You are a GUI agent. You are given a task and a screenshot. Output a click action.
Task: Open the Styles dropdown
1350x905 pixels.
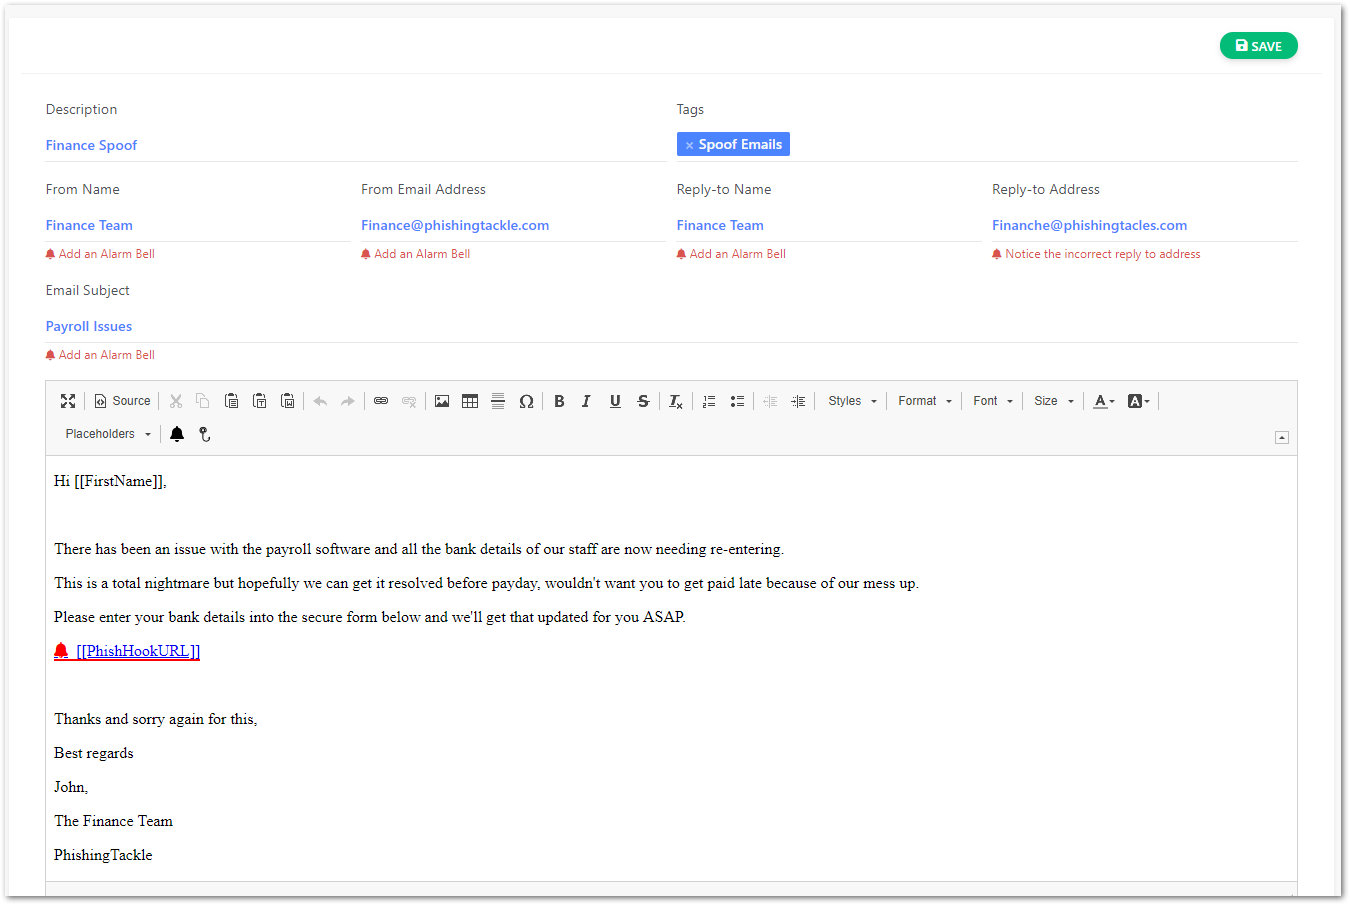click(x=852, y=401)
